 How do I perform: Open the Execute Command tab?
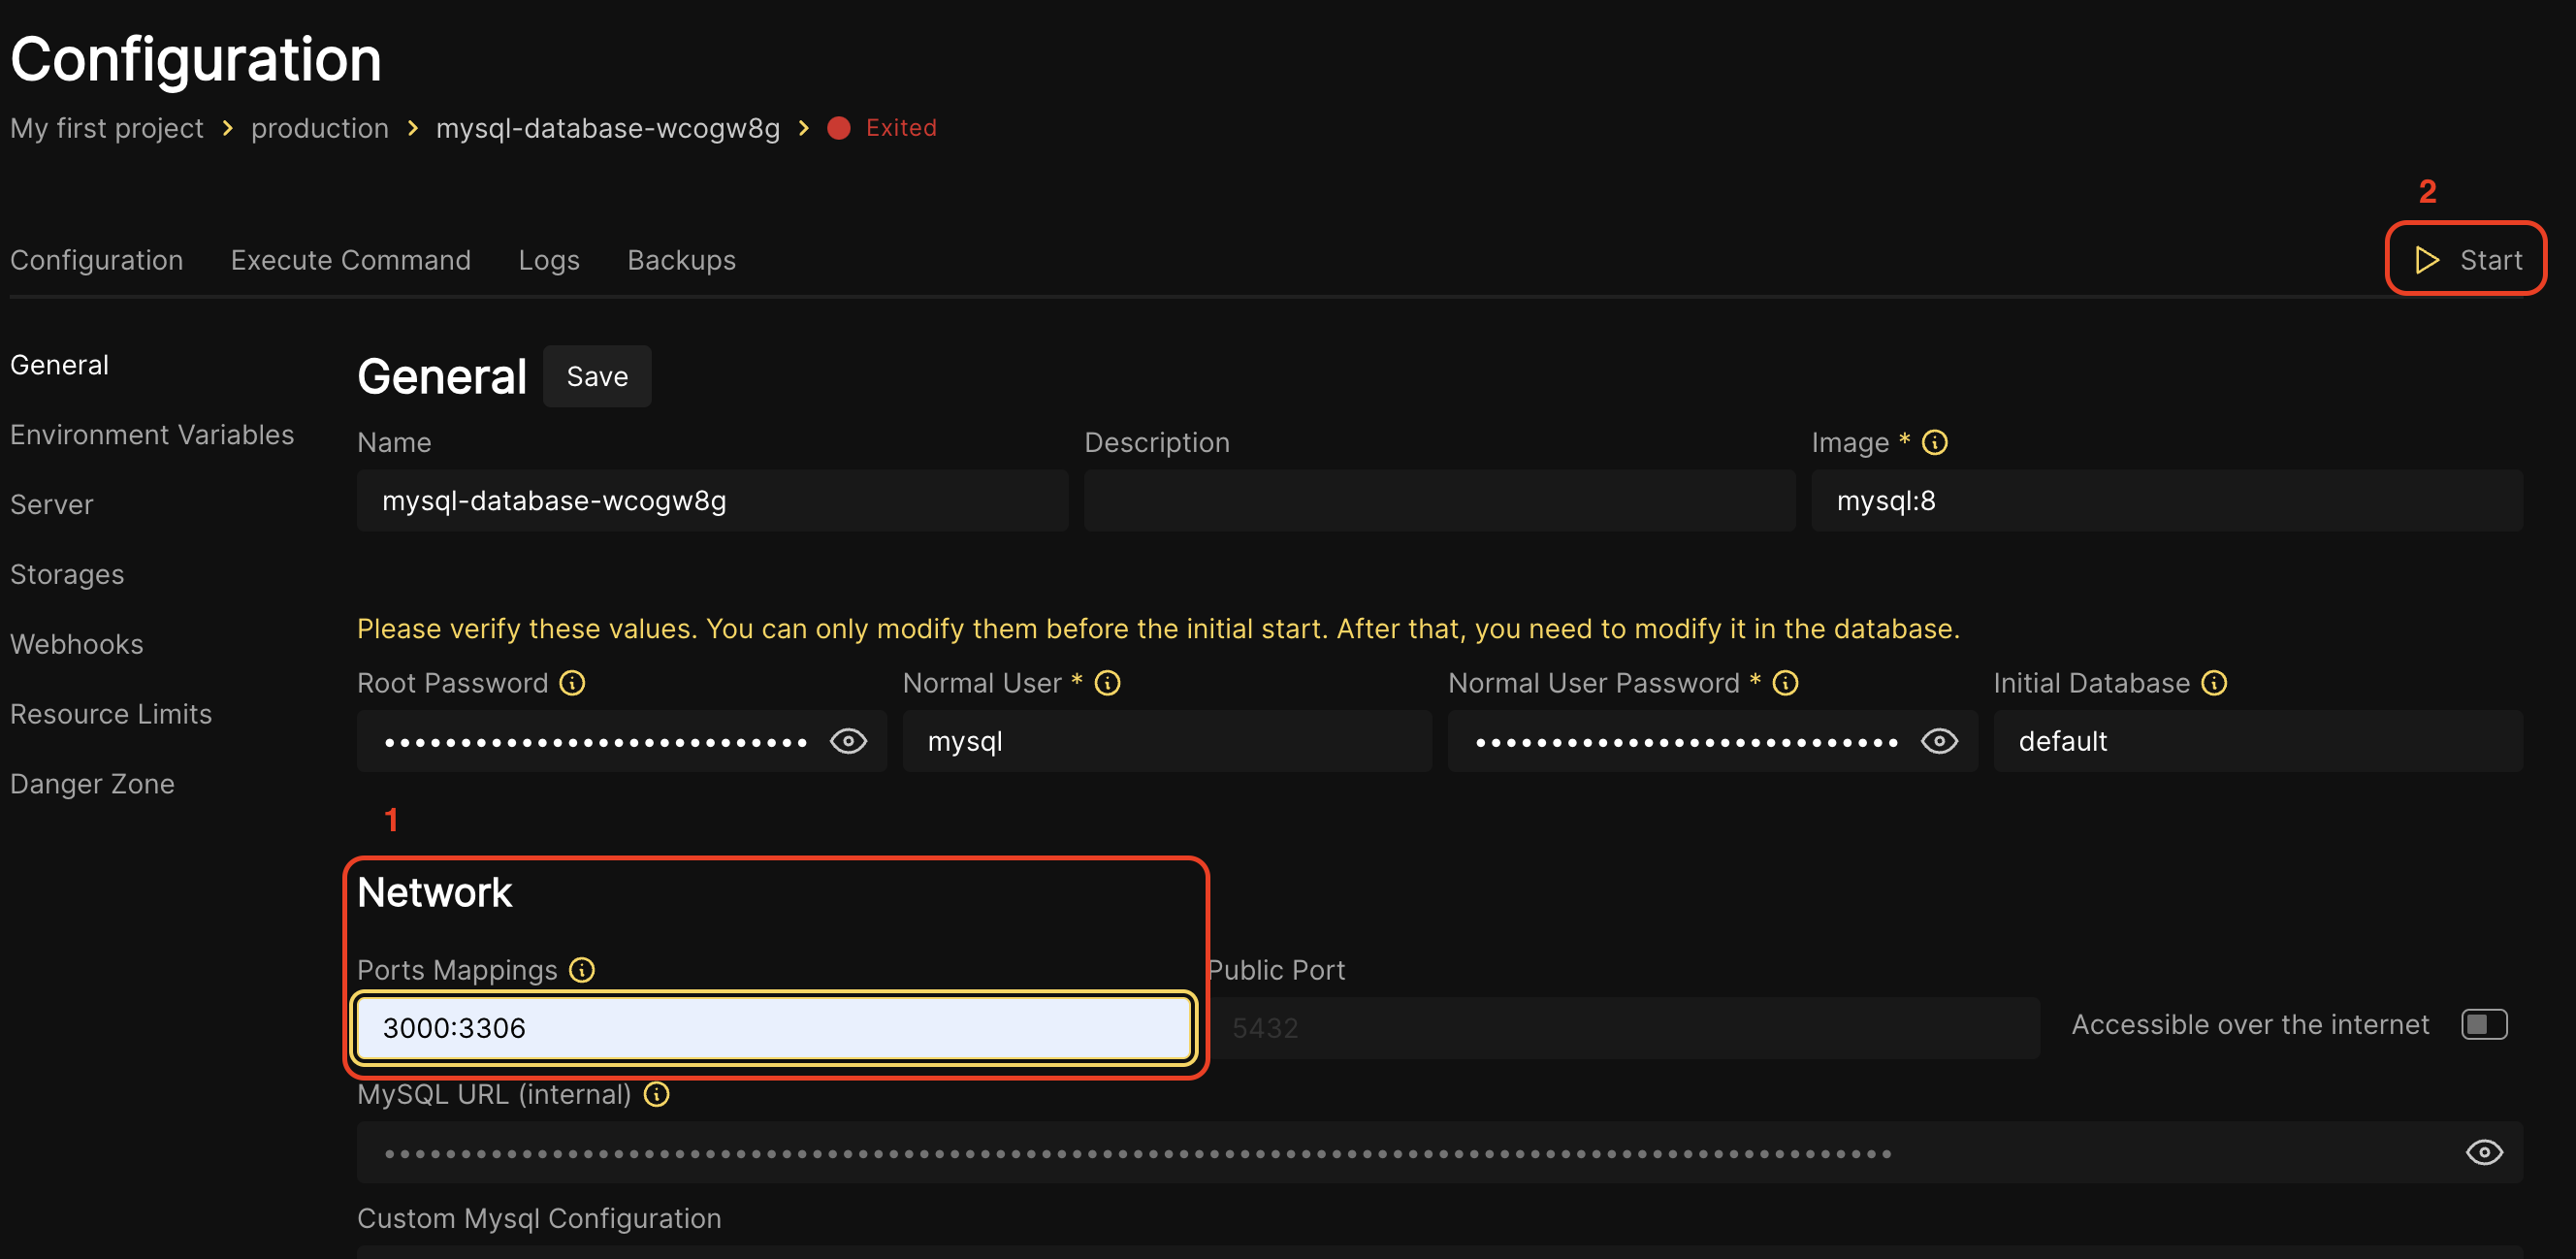[x=350, y=260]
